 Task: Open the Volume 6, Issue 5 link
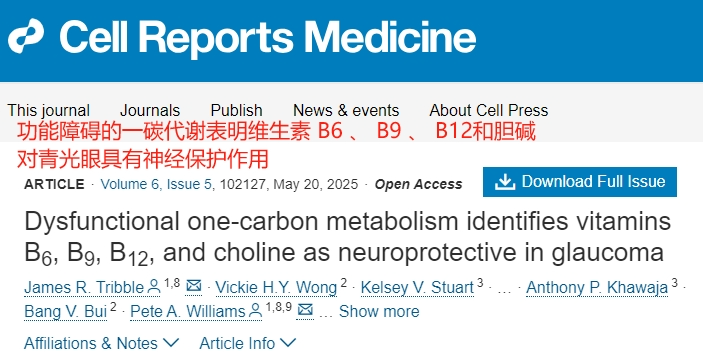(x=155, y=184)
